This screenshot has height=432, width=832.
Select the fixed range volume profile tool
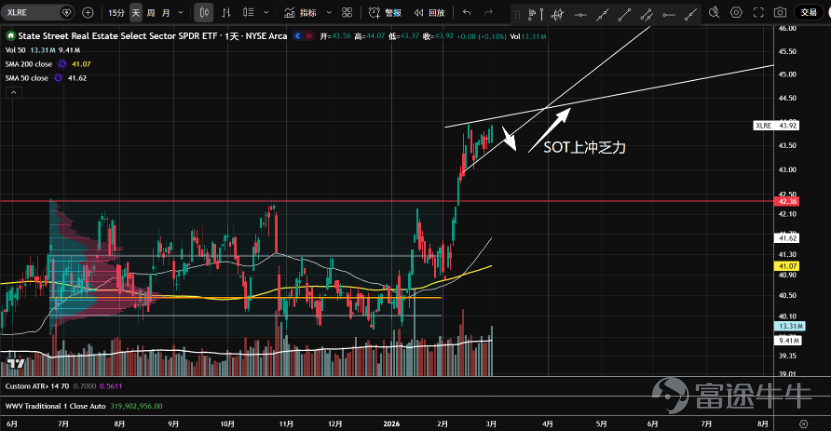(535, 14)
